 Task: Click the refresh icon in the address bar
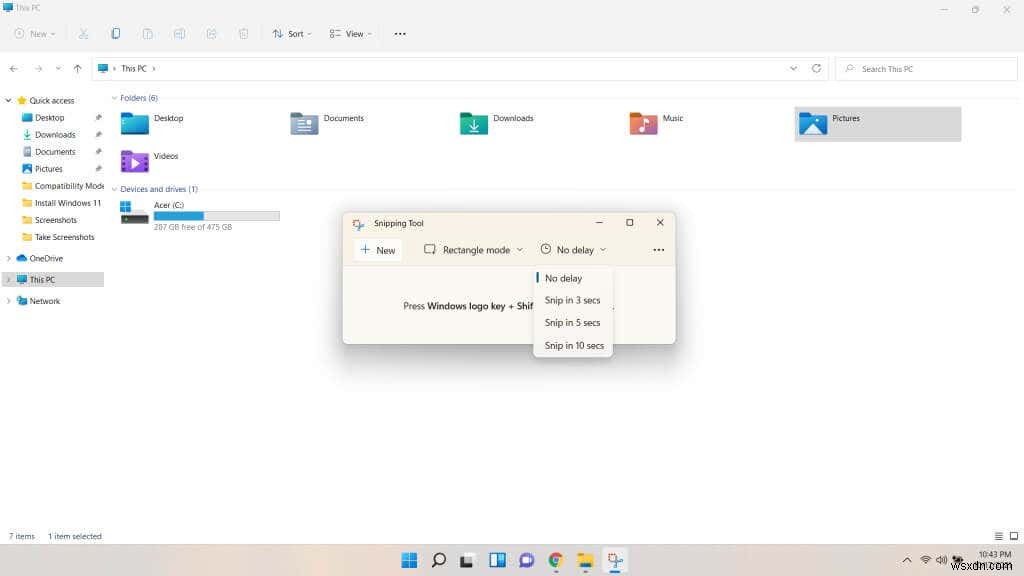point(816,68)
